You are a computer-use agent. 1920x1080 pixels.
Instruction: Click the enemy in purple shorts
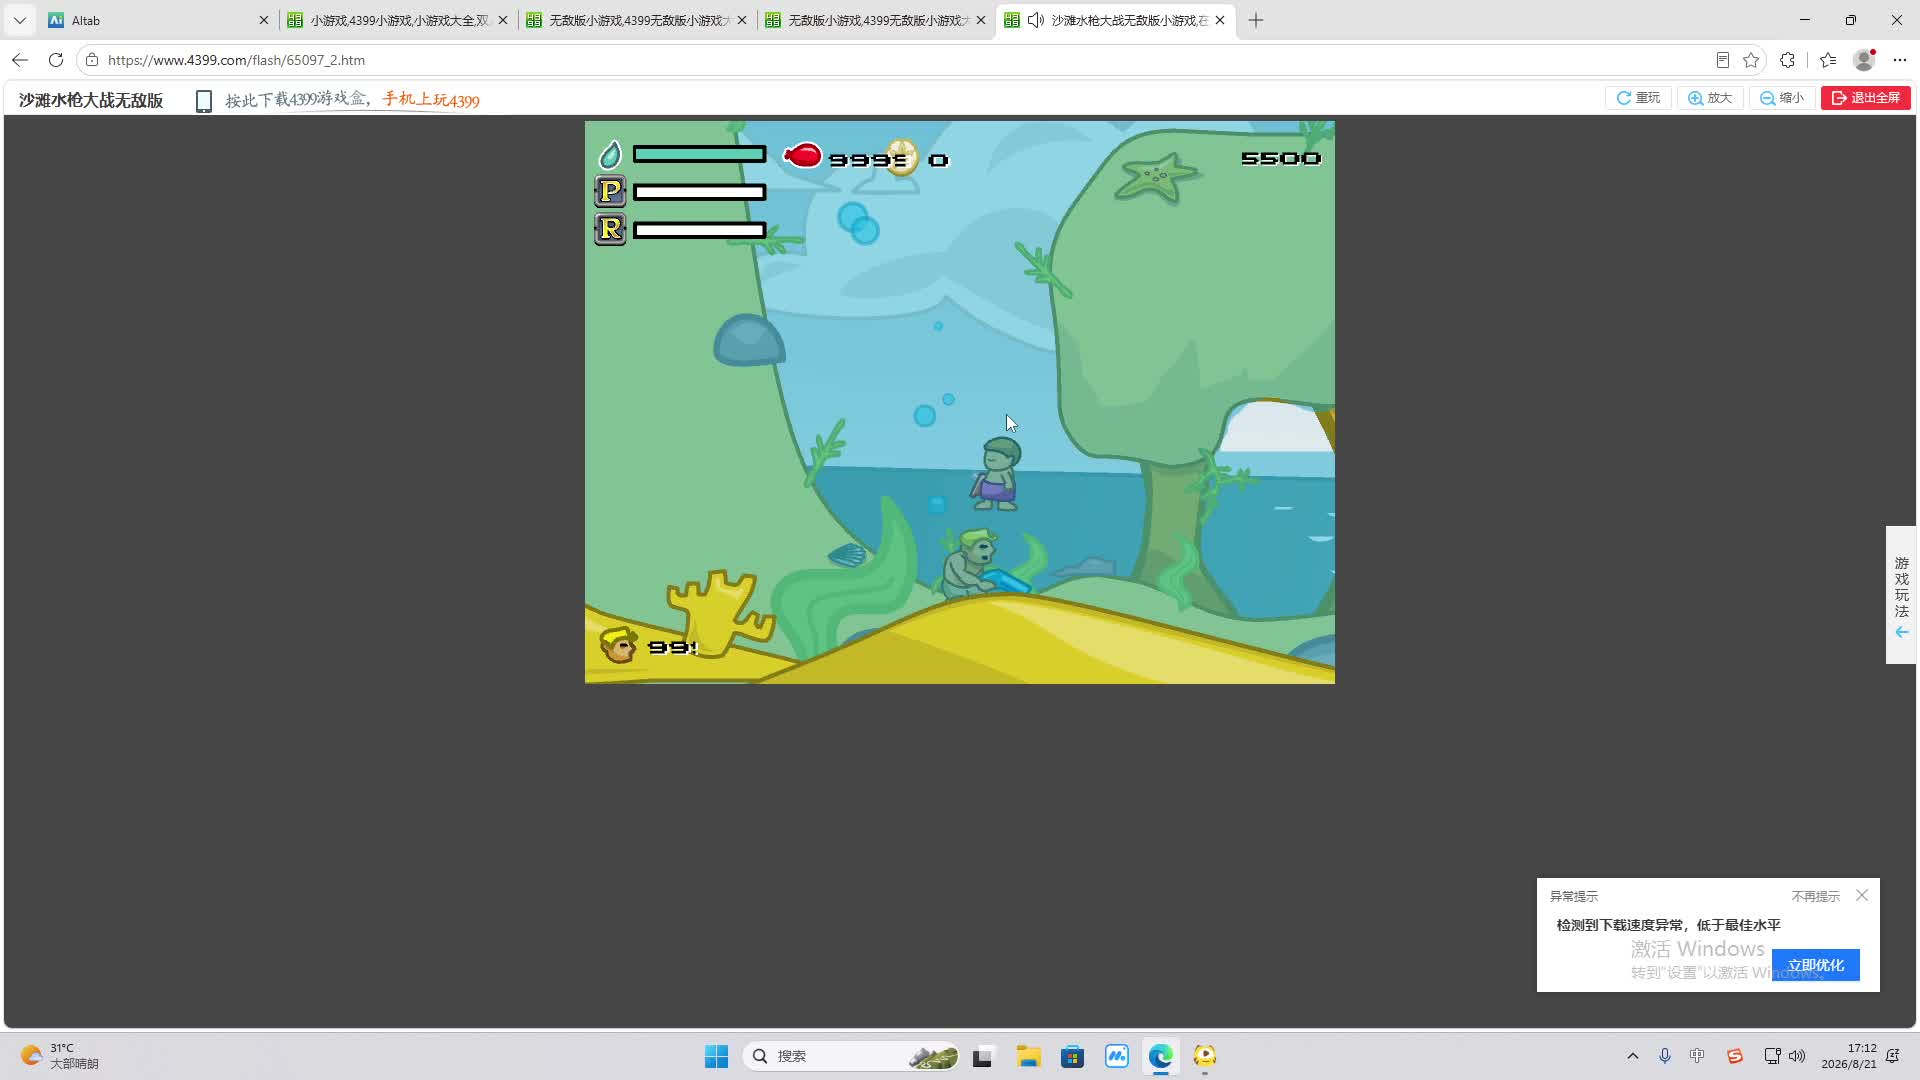coord(997,474)
